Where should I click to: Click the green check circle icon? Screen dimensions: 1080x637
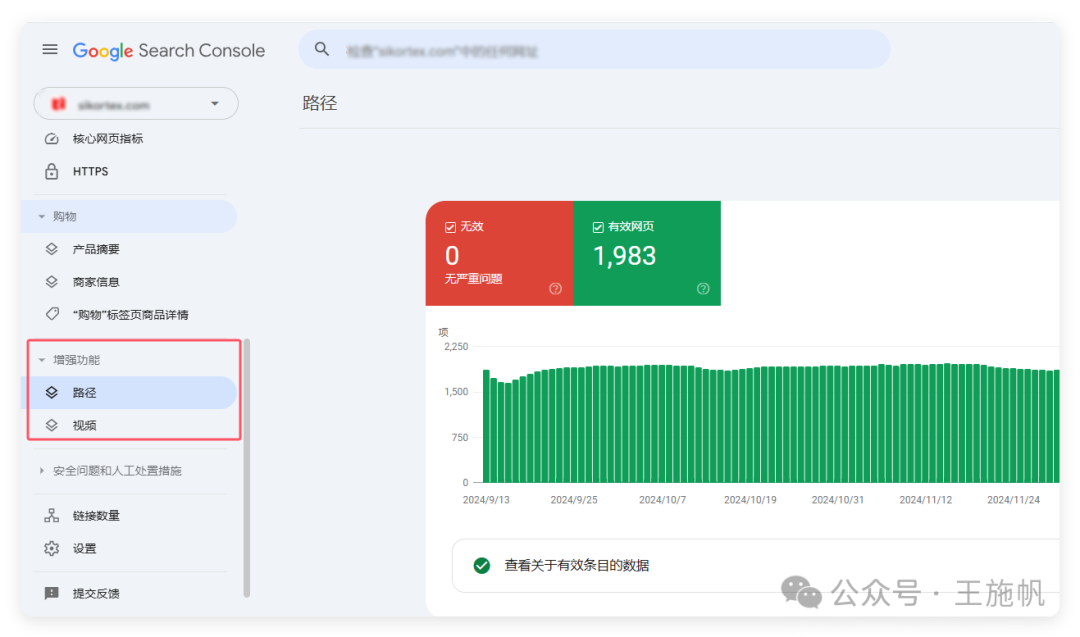coord(481,565)
